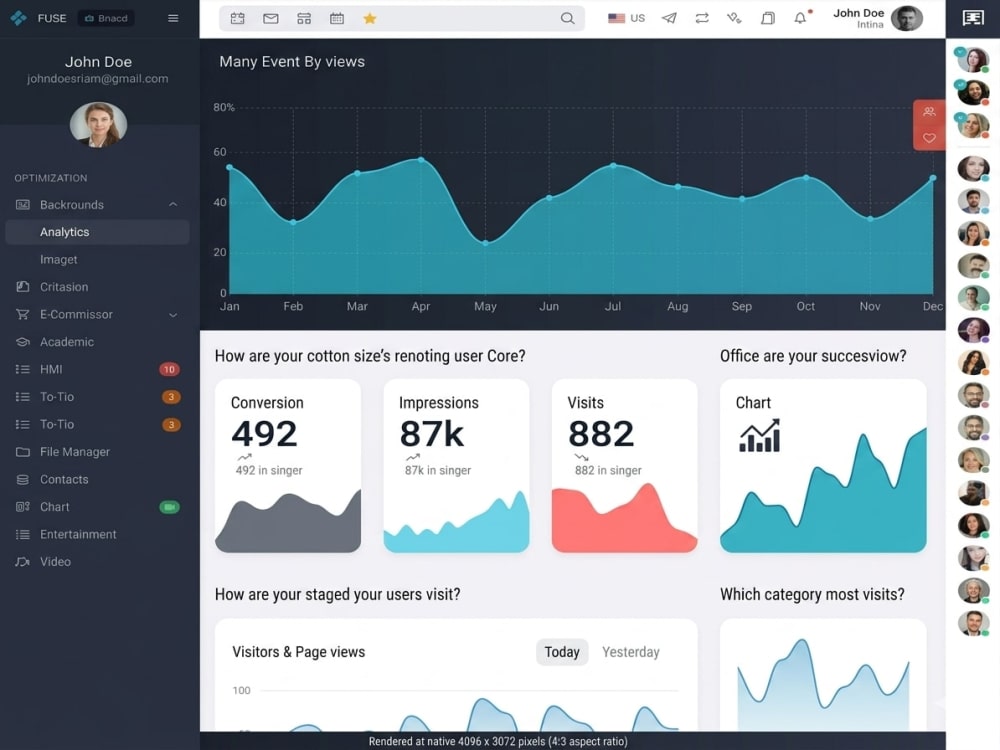Open the US language selector

point(626,18)
